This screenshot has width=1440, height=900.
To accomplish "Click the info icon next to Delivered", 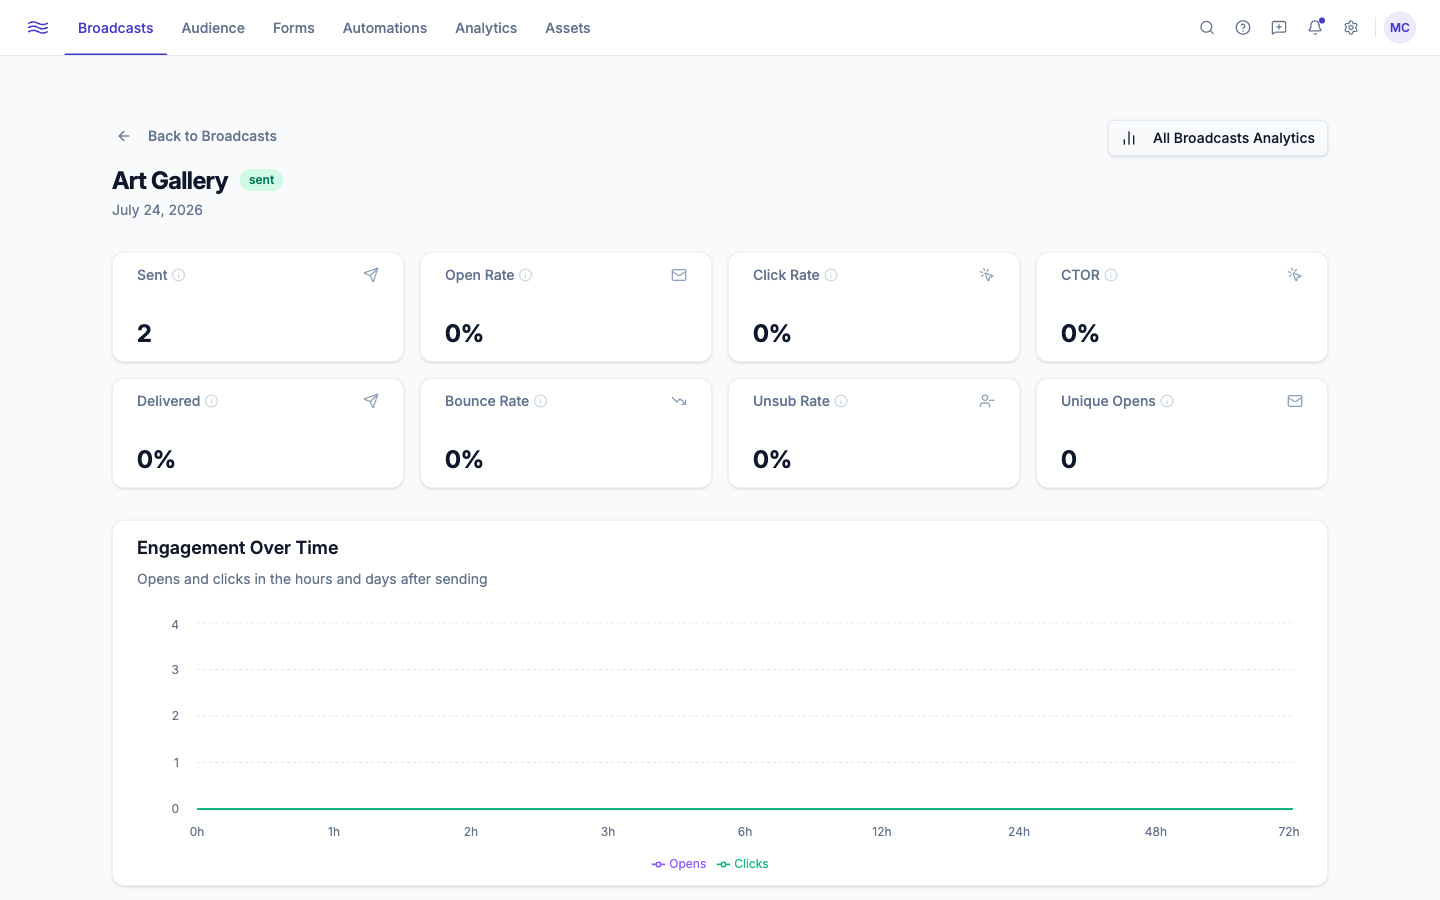I will tap(212, 401).
